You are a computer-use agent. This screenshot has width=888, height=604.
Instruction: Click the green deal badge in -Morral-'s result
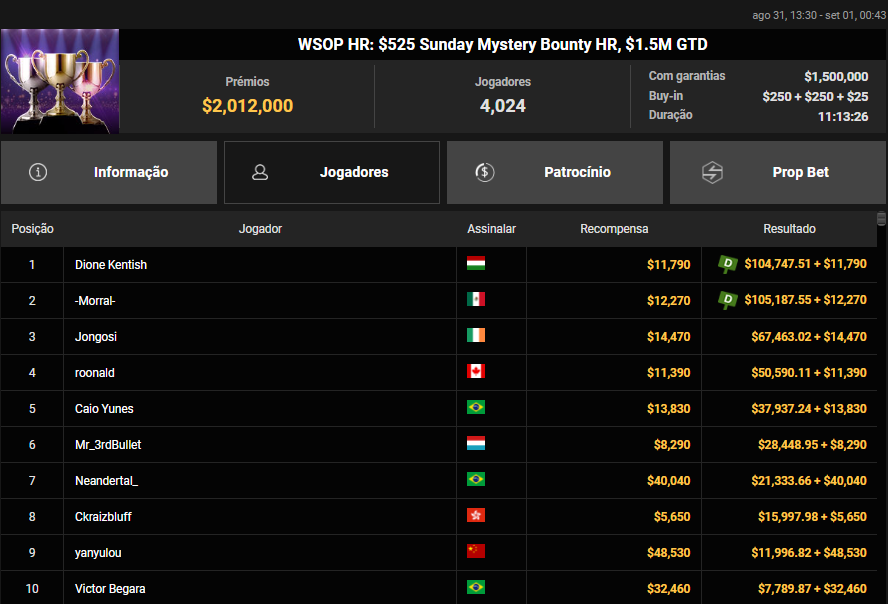(728, 300)
